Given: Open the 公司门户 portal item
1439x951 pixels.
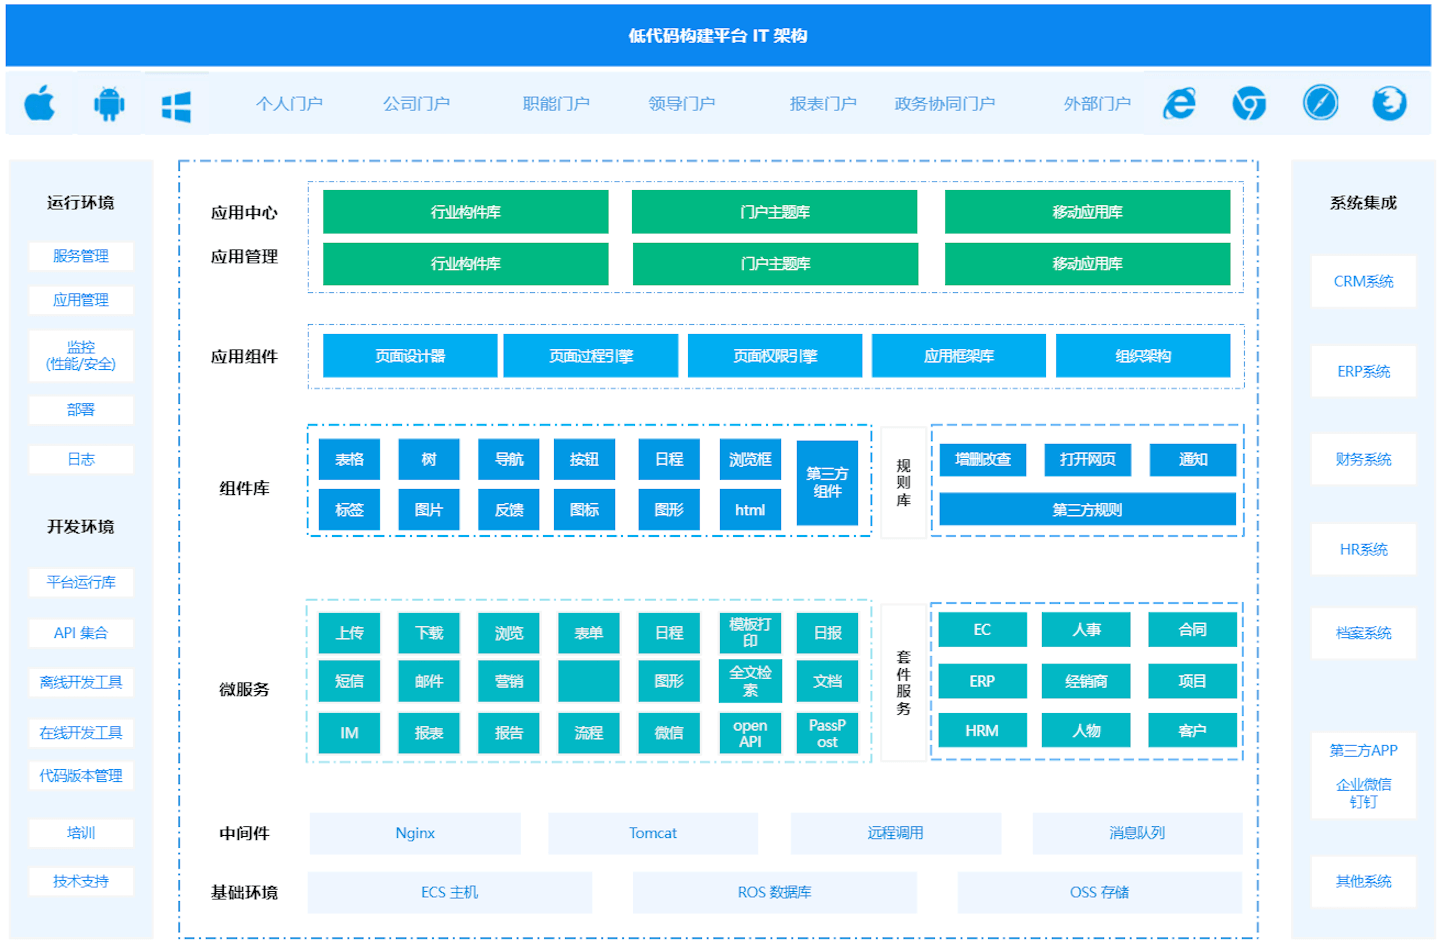Looking at the screenshot, I should point(416,104).
